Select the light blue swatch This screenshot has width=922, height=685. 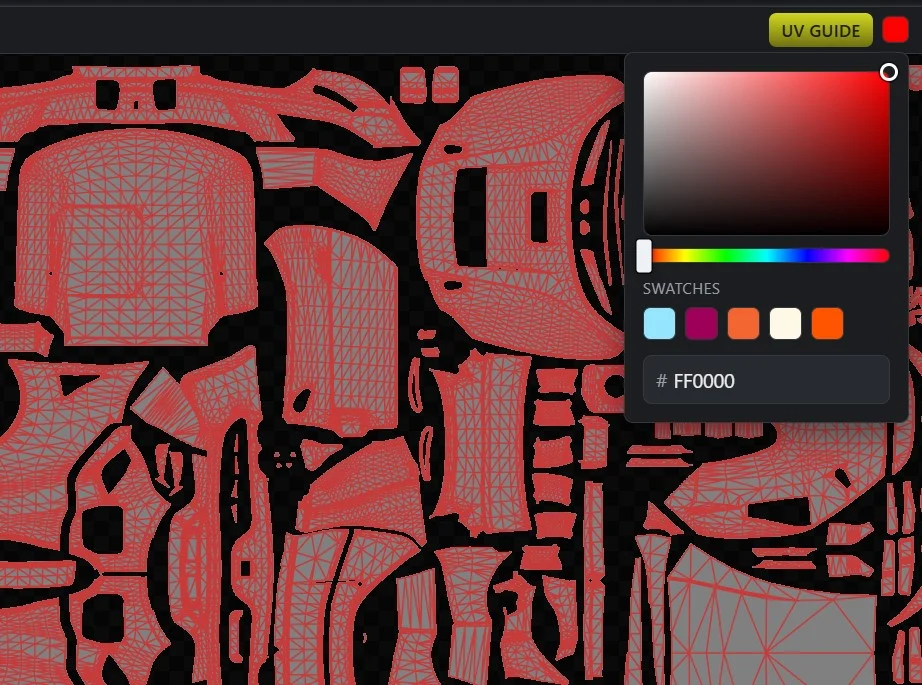(x=659, y=323)
